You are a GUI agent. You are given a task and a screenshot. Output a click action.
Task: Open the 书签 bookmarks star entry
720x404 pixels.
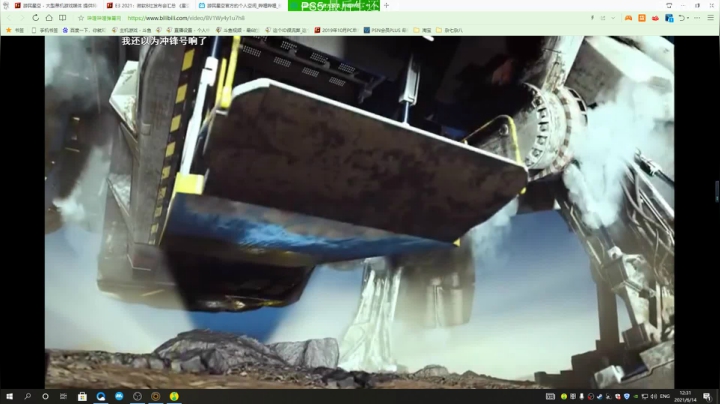tap(15, 30)
